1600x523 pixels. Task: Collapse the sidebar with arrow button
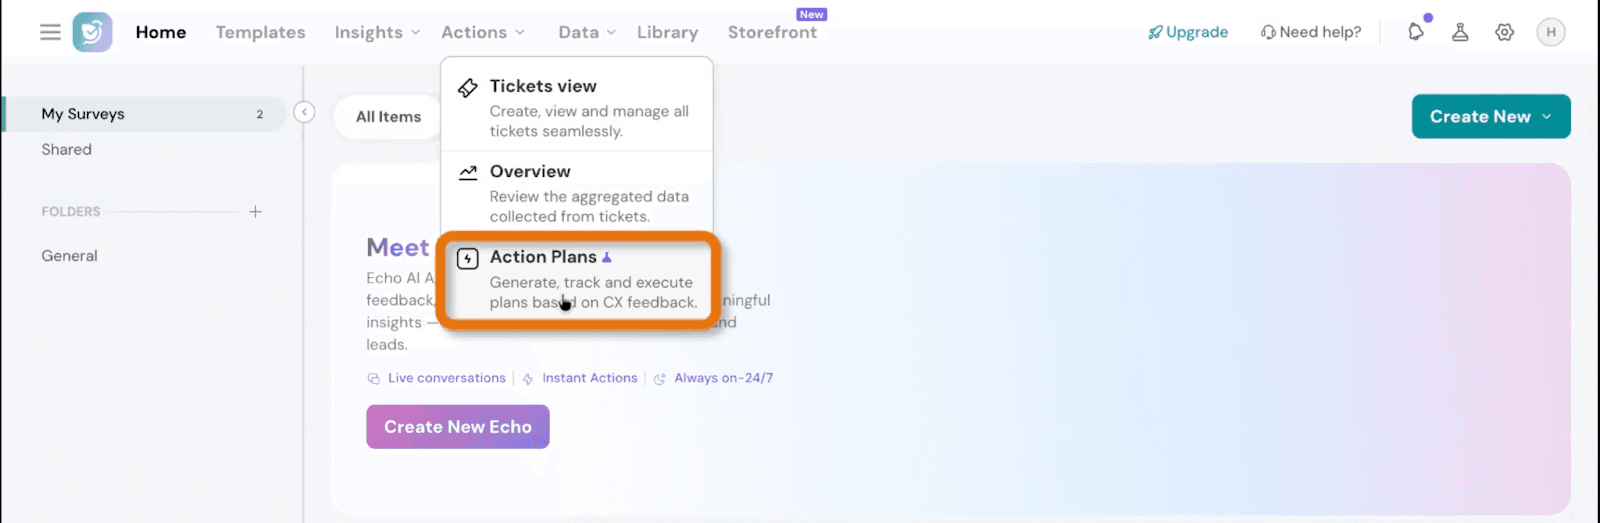pos(305,113)
